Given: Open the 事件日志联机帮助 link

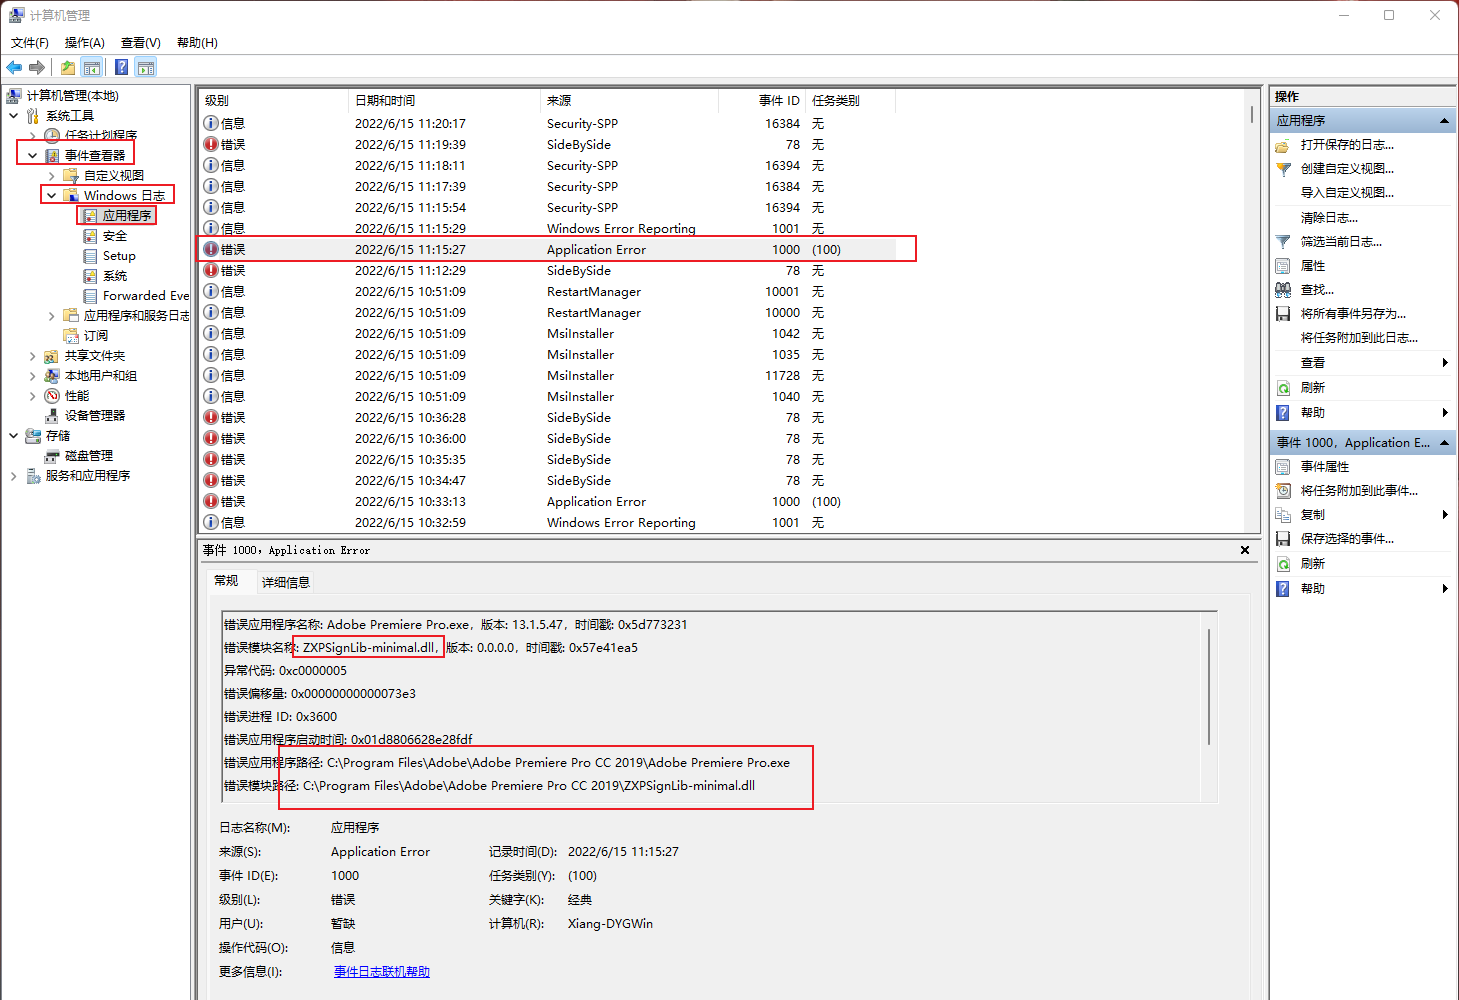Looking at the screenshot, I should (x=381, y=972).
